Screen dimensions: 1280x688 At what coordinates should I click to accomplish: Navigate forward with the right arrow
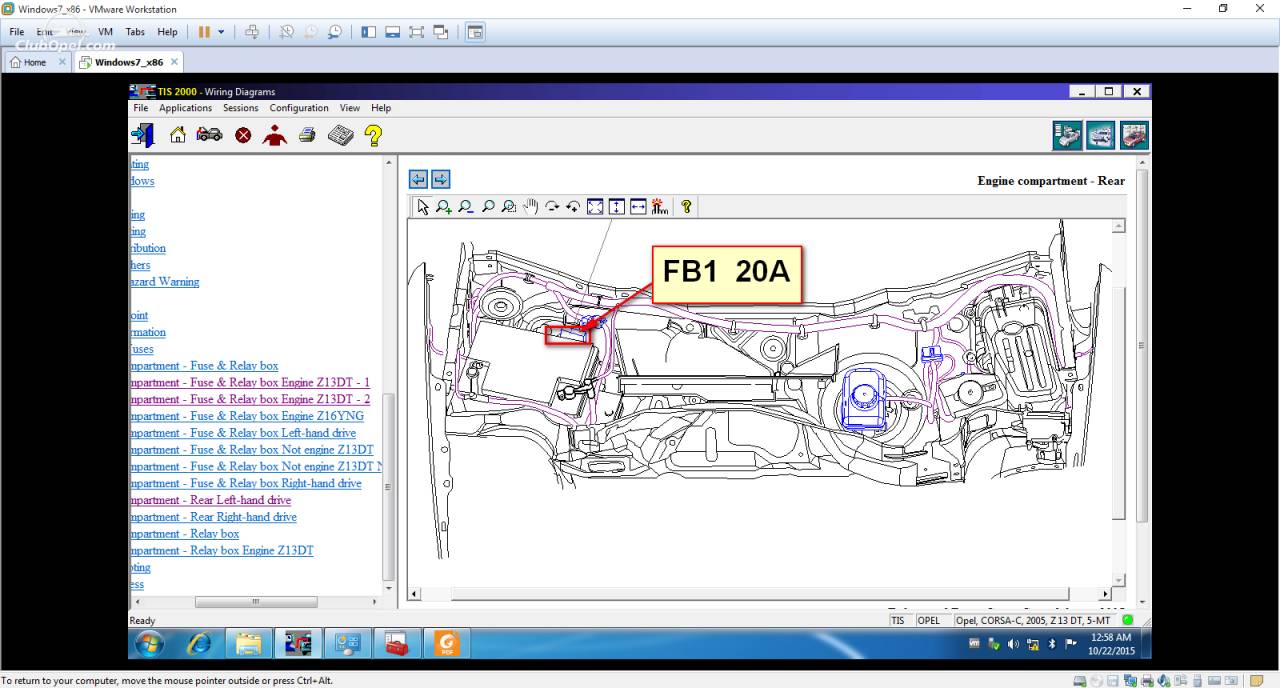pyautogui.click(x=440, y=179)
